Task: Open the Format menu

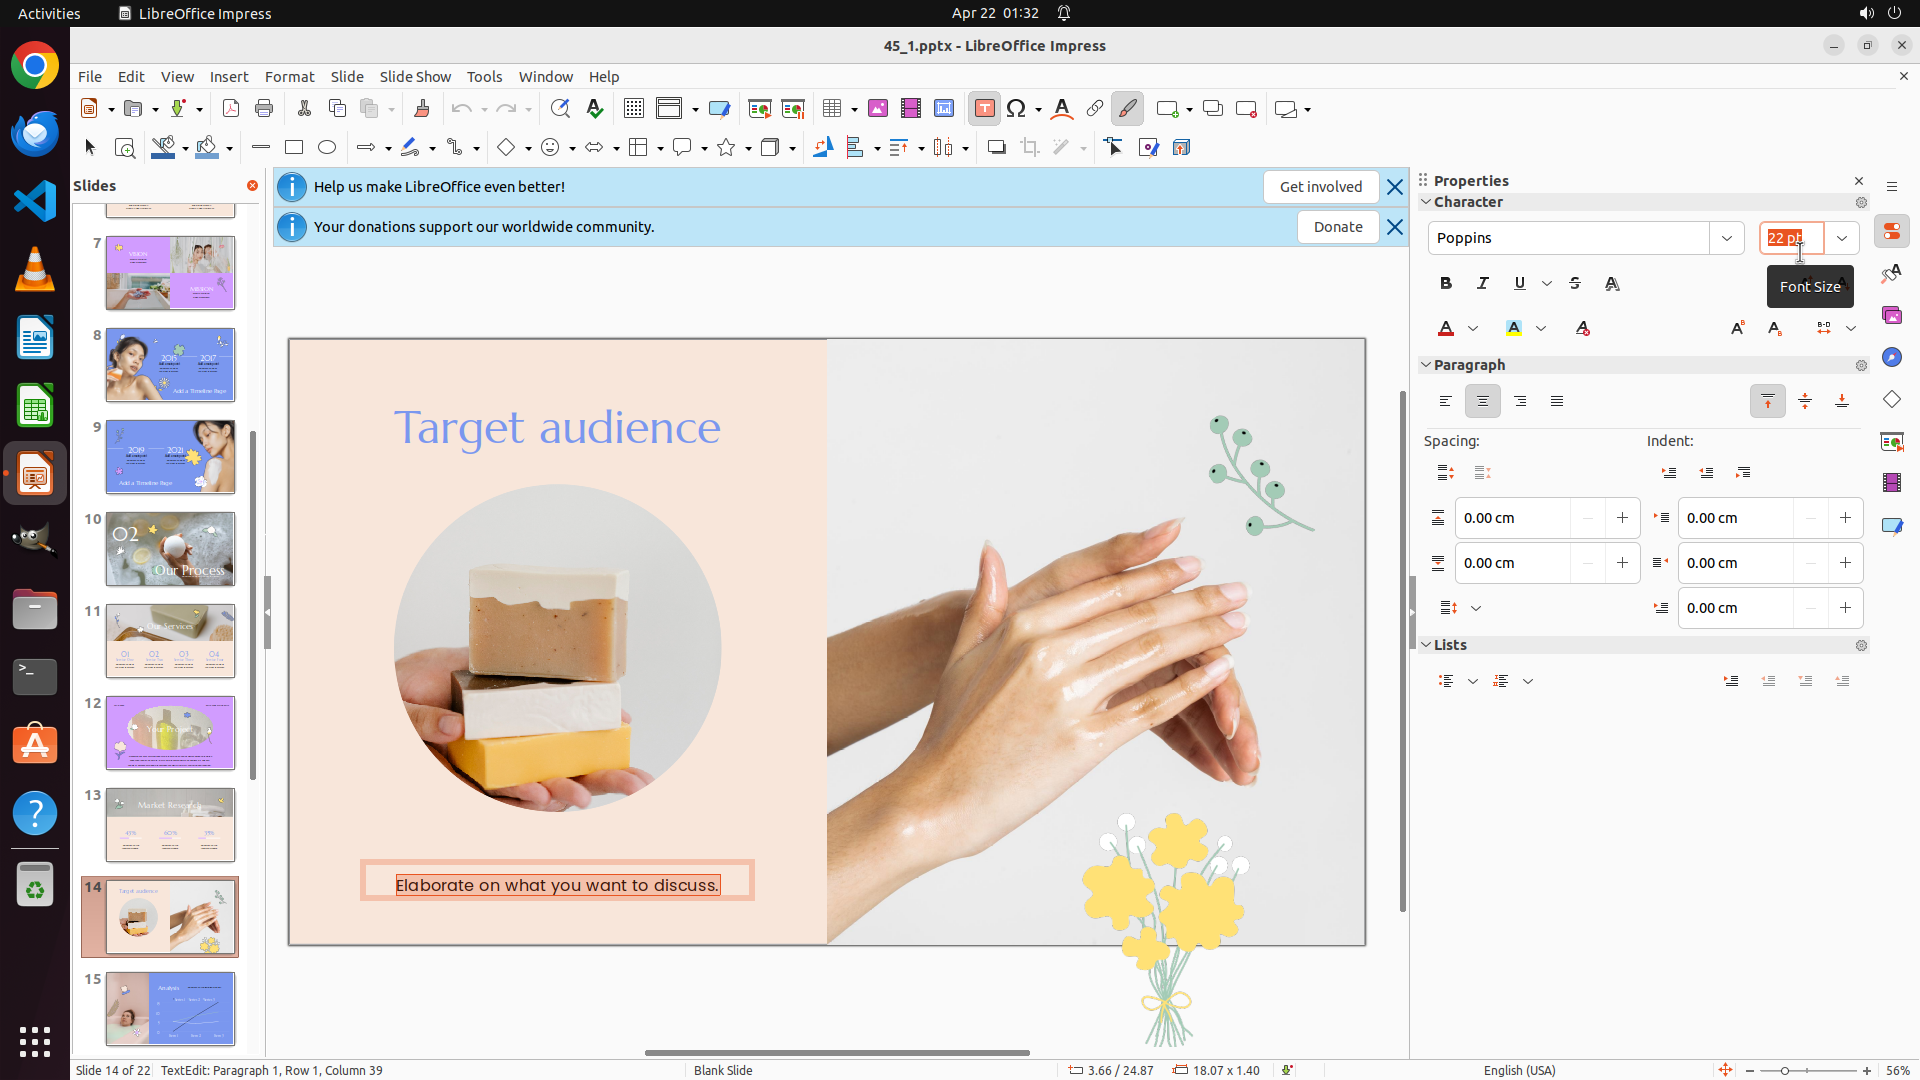Action: (x=289, y=77)
